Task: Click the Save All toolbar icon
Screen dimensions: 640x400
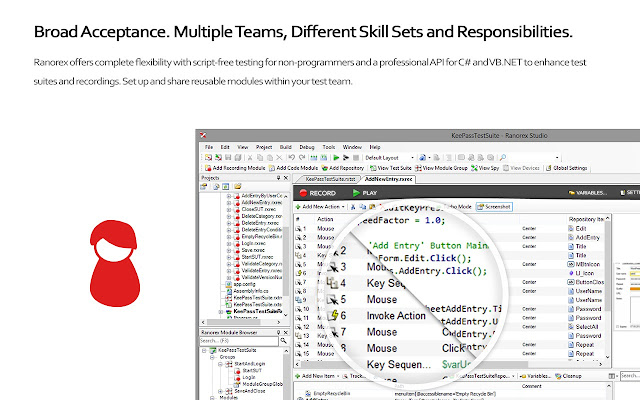Action: (x=238, y=158)
